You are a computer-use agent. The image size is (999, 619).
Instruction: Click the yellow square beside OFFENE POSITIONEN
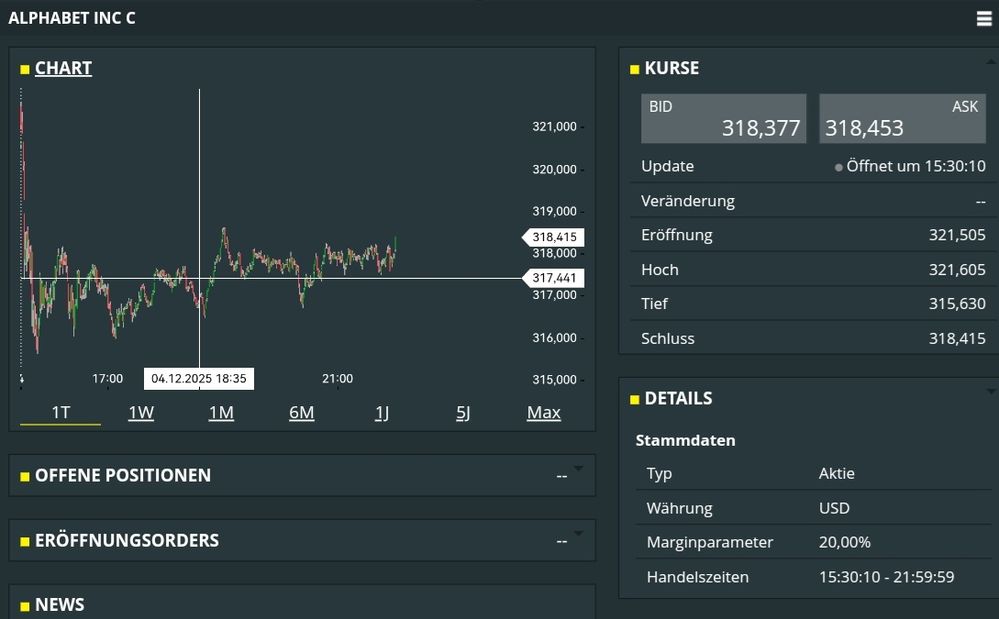point(25,476)
